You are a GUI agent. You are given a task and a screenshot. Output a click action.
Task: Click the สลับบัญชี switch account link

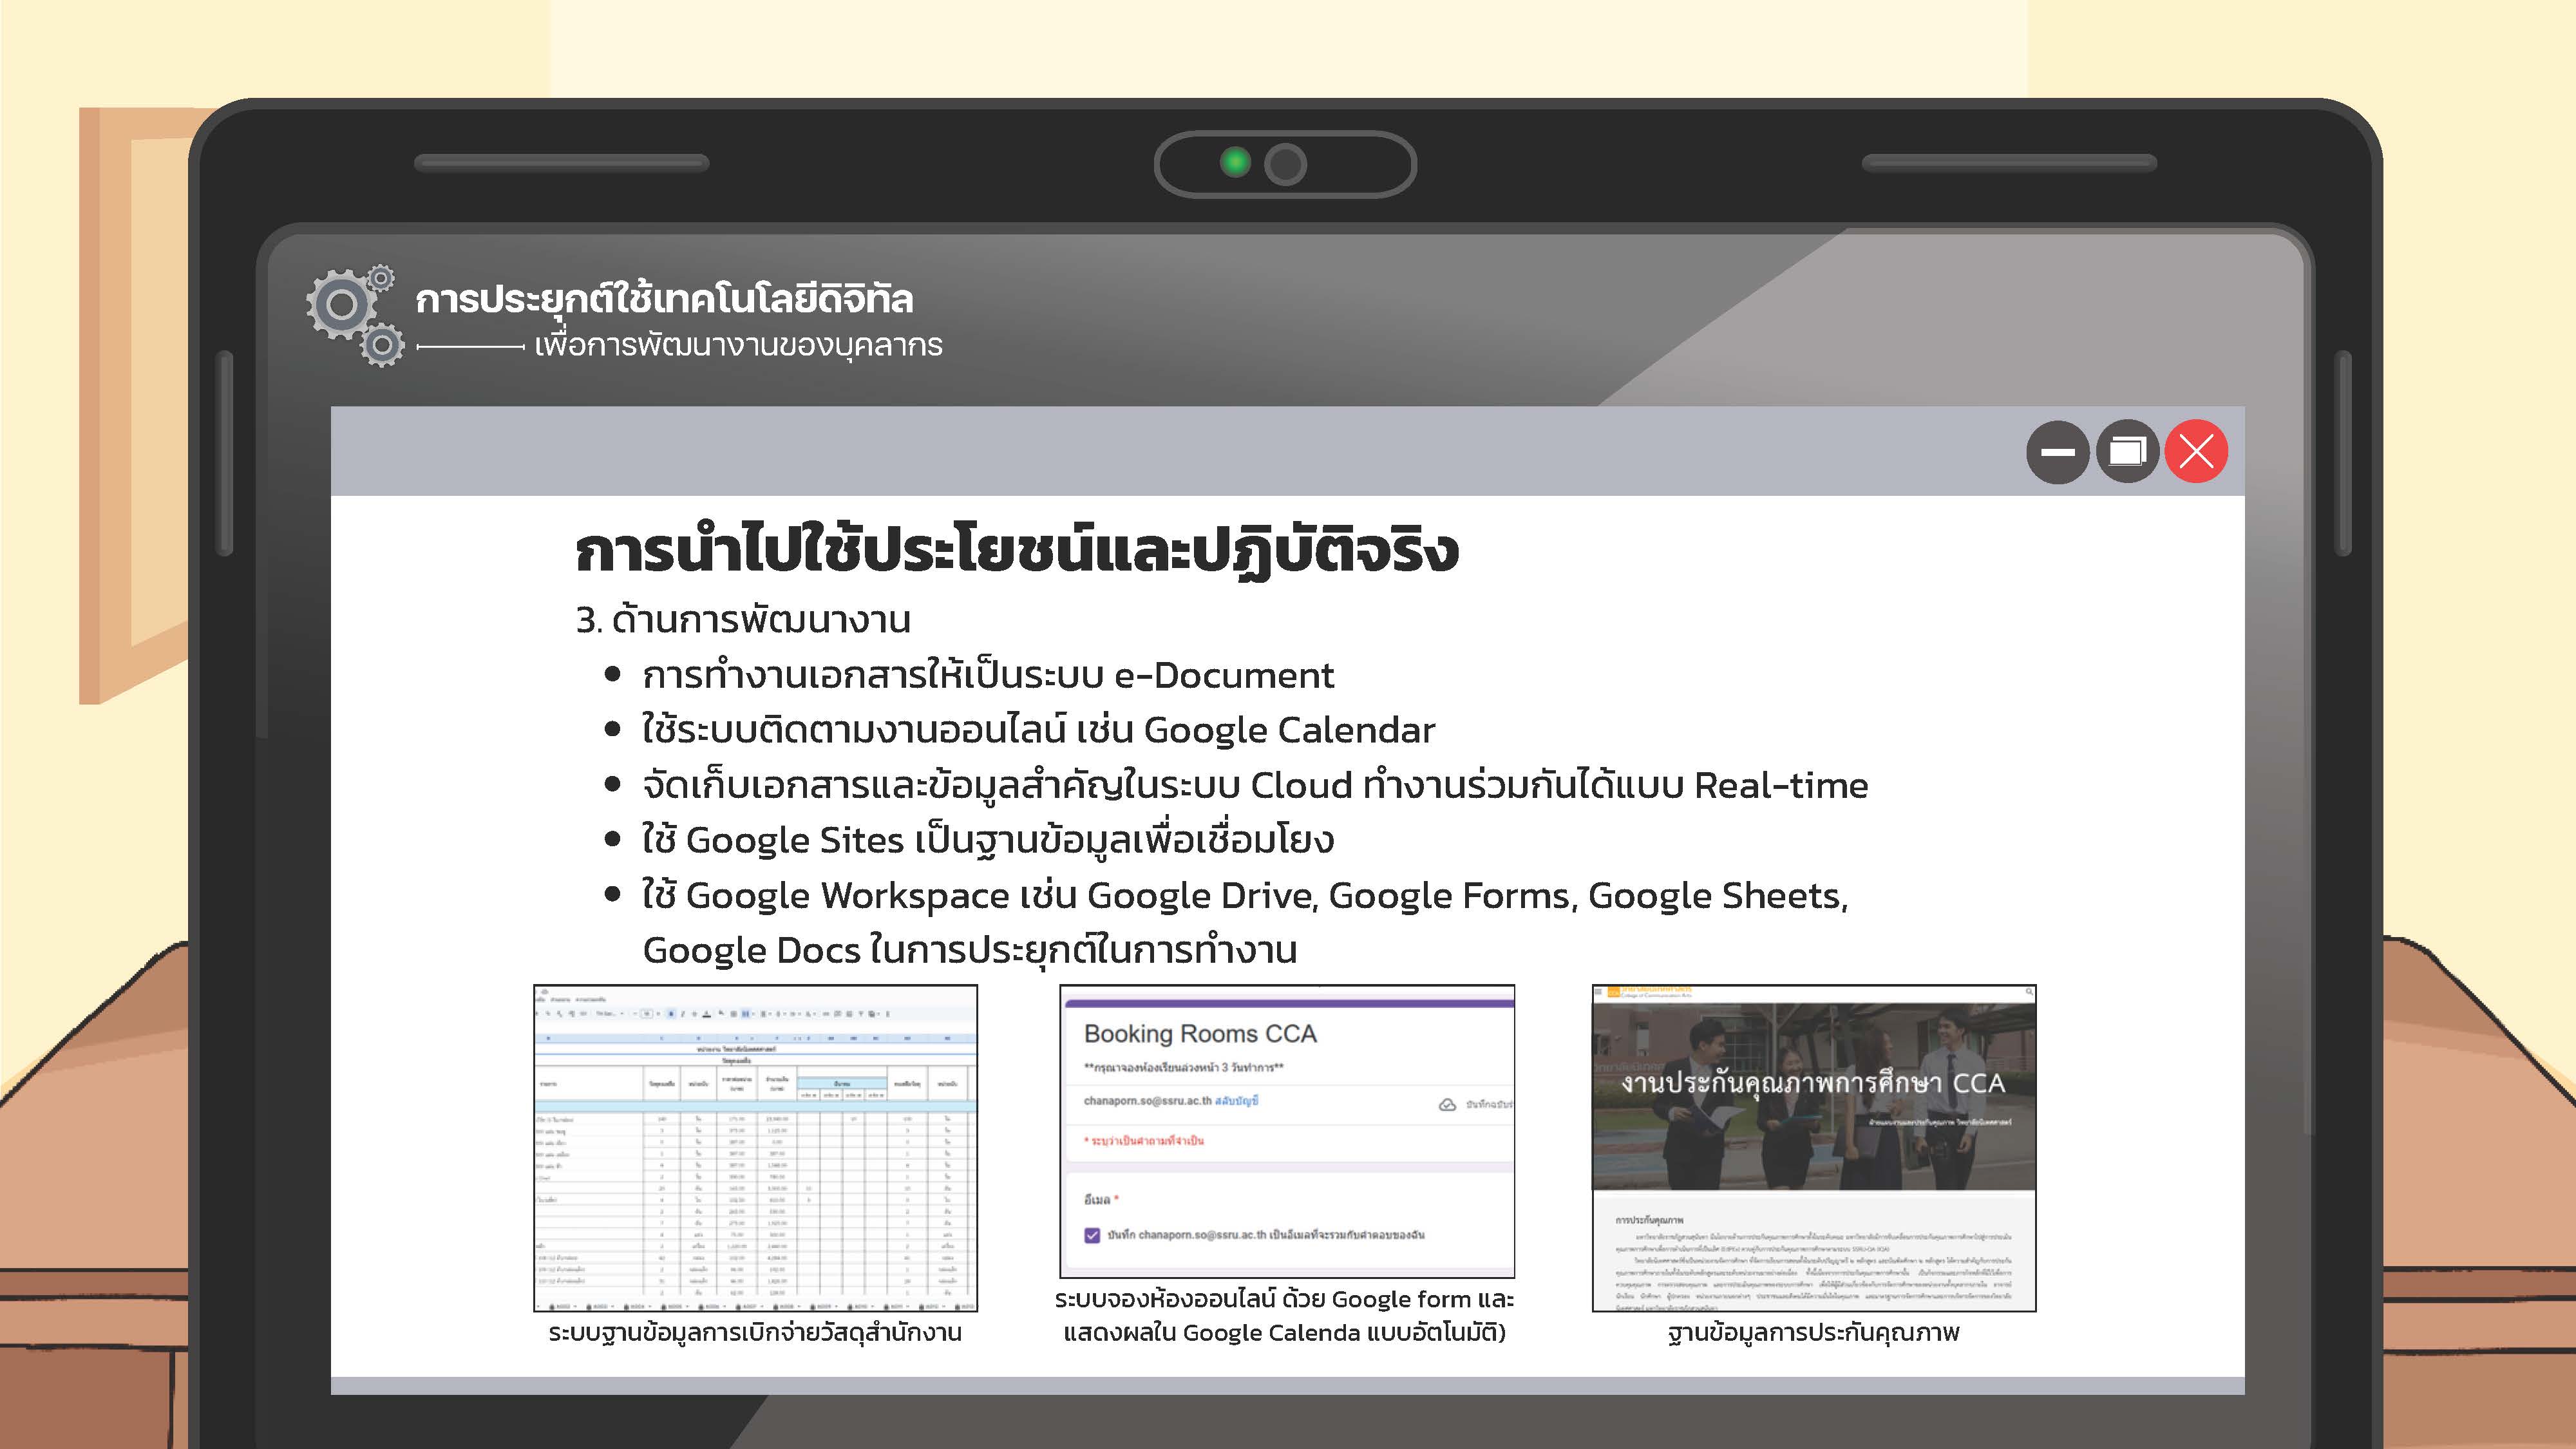pyautogui.click(x=1236, y=1101)
